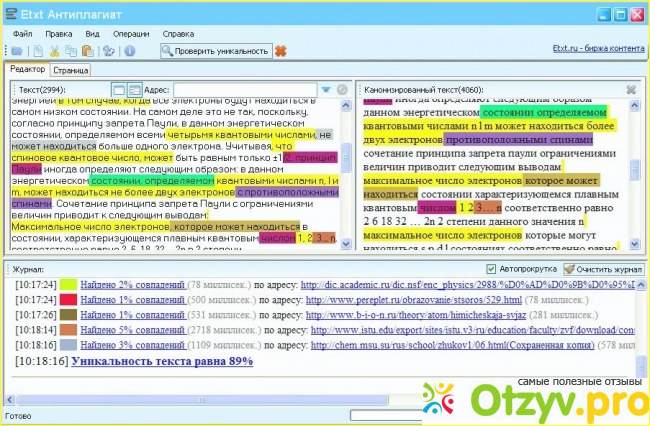Open the Правка menu
The height and width of the screenshot is (426, 650).
(59, 33)
